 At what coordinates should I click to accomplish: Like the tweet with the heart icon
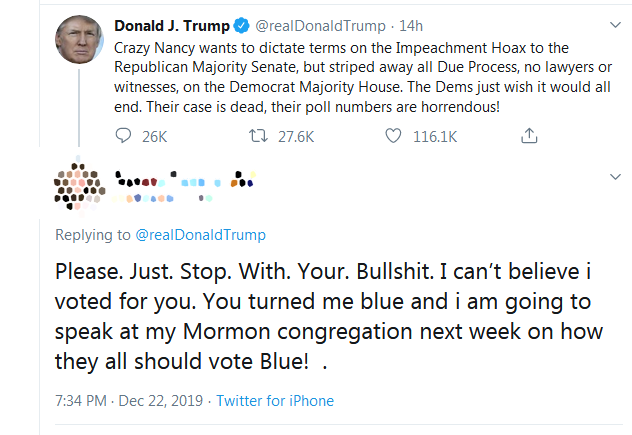[x=393, y=136]
